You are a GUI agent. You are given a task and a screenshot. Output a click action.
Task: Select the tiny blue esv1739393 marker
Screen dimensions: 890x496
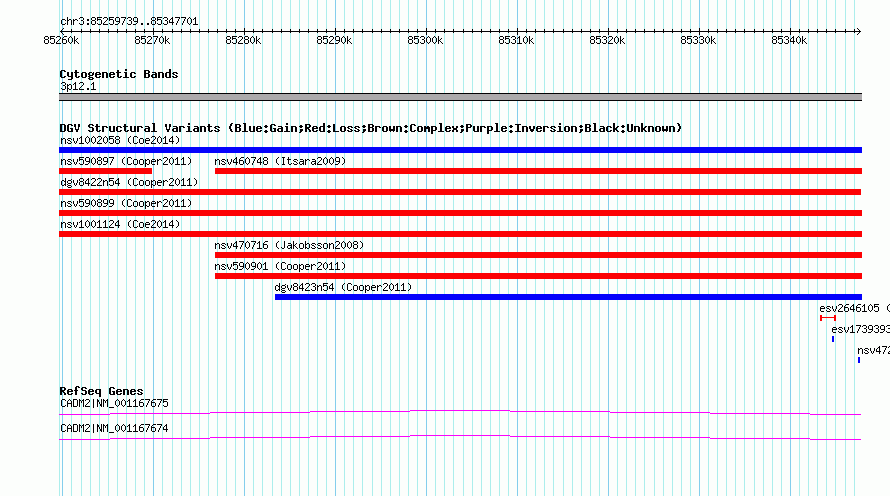tap(833, 339)
